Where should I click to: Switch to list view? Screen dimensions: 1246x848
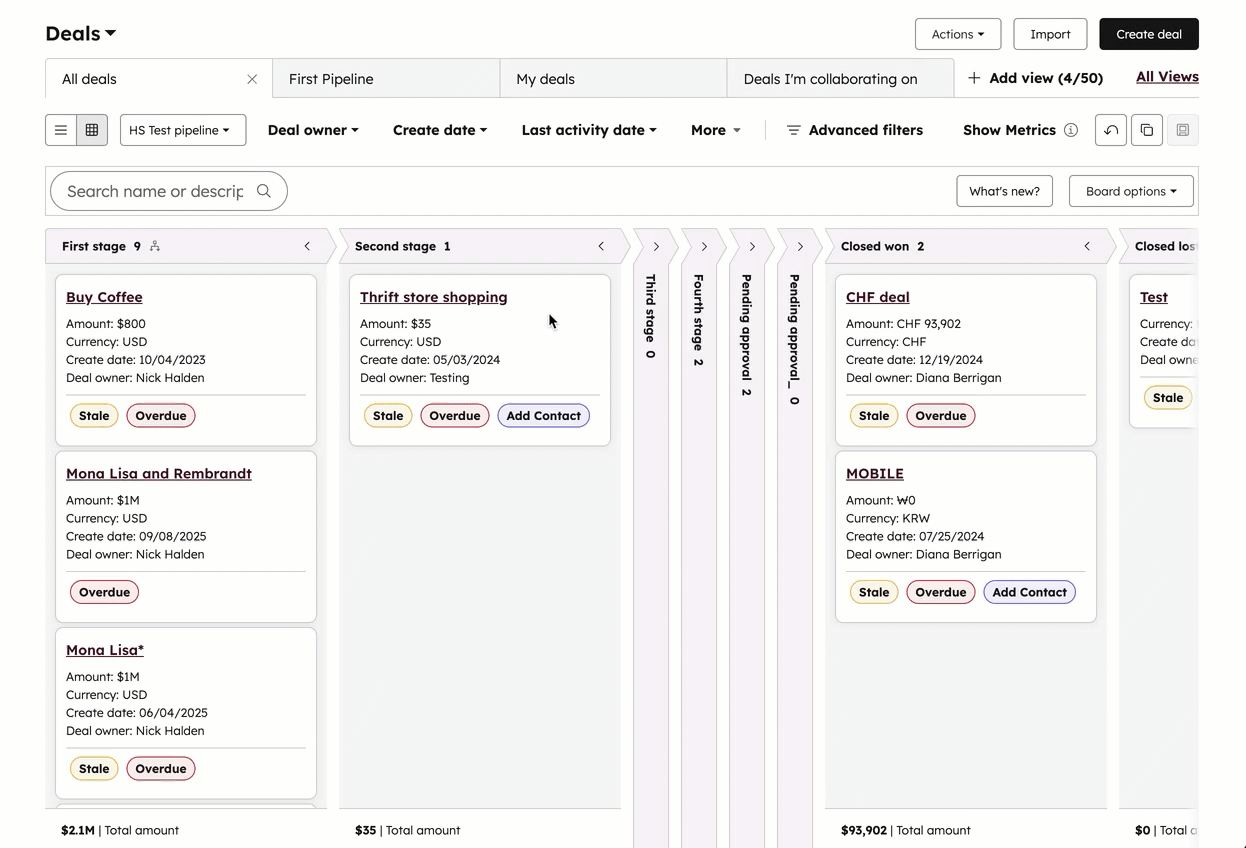[x=60, y=130]
